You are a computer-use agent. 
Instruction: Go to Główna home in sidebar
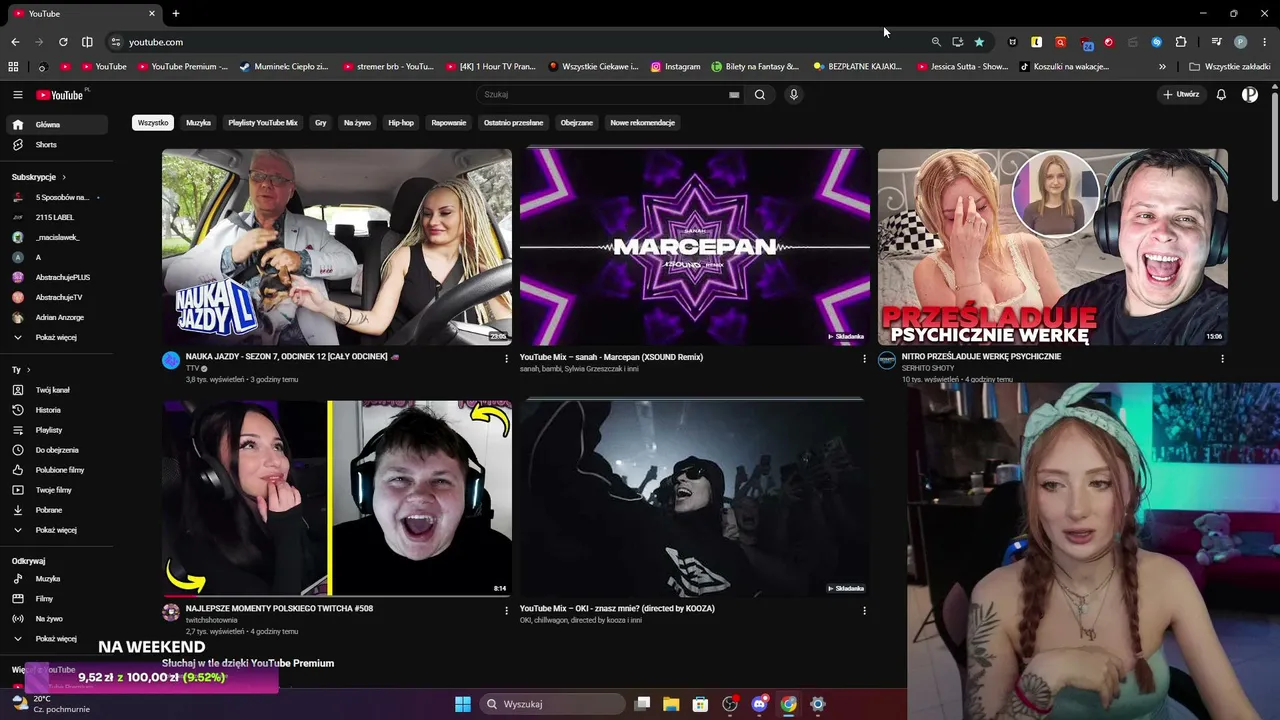55,125
